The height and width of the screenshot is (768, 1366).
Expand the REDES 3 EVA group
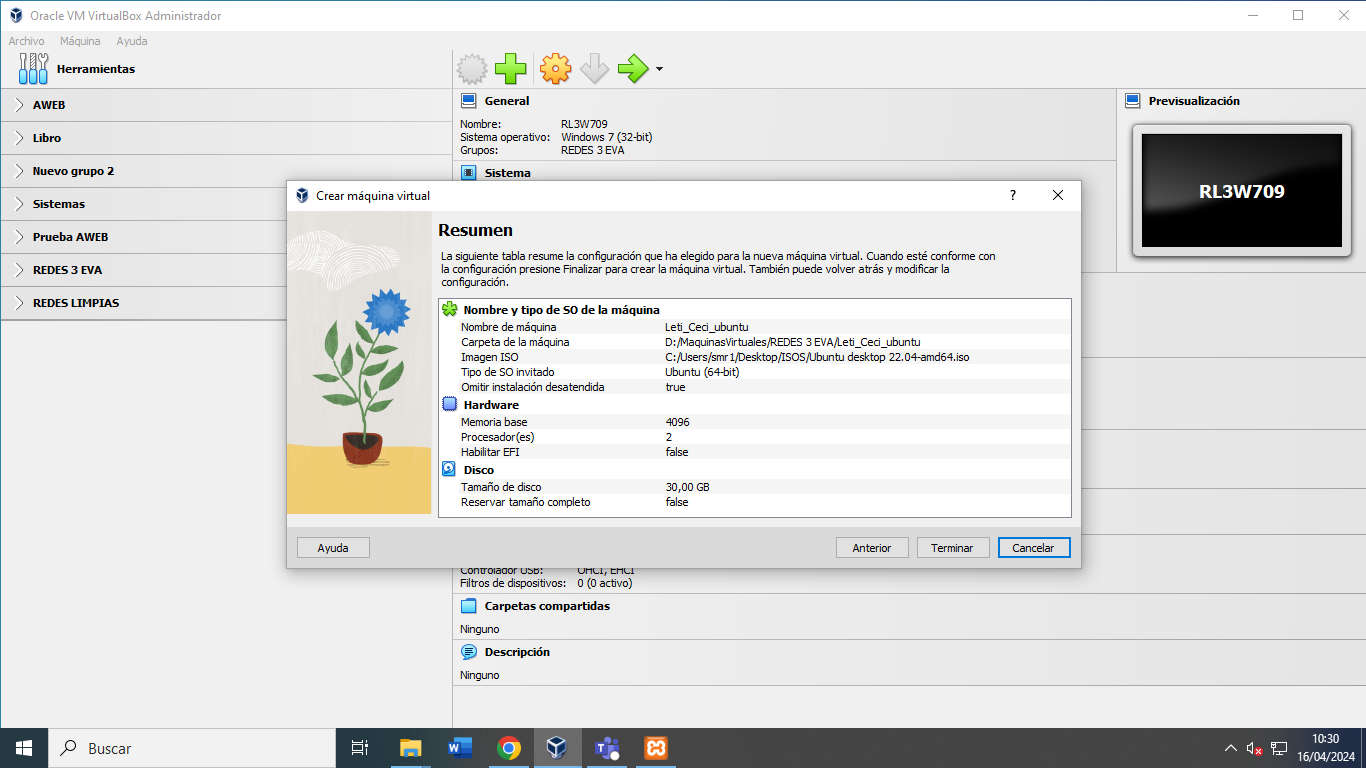click(19, 270)
